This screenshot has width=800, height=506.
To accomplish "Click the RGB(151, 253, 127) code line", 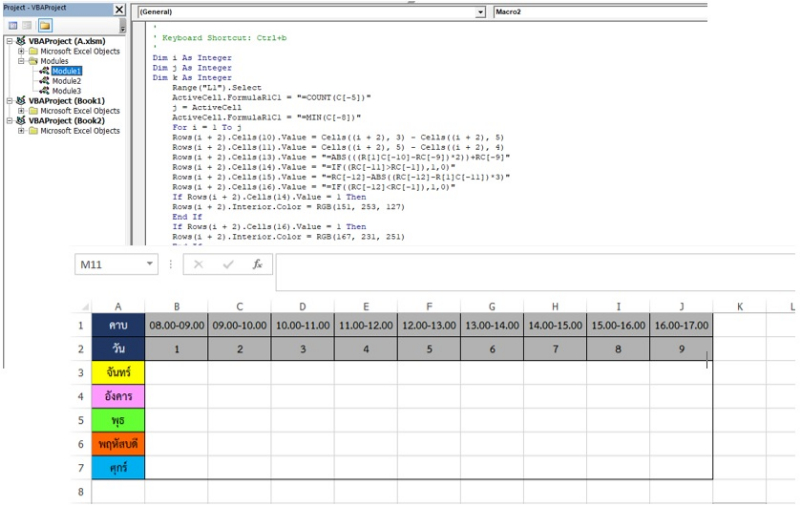I will tap(288, 207).
